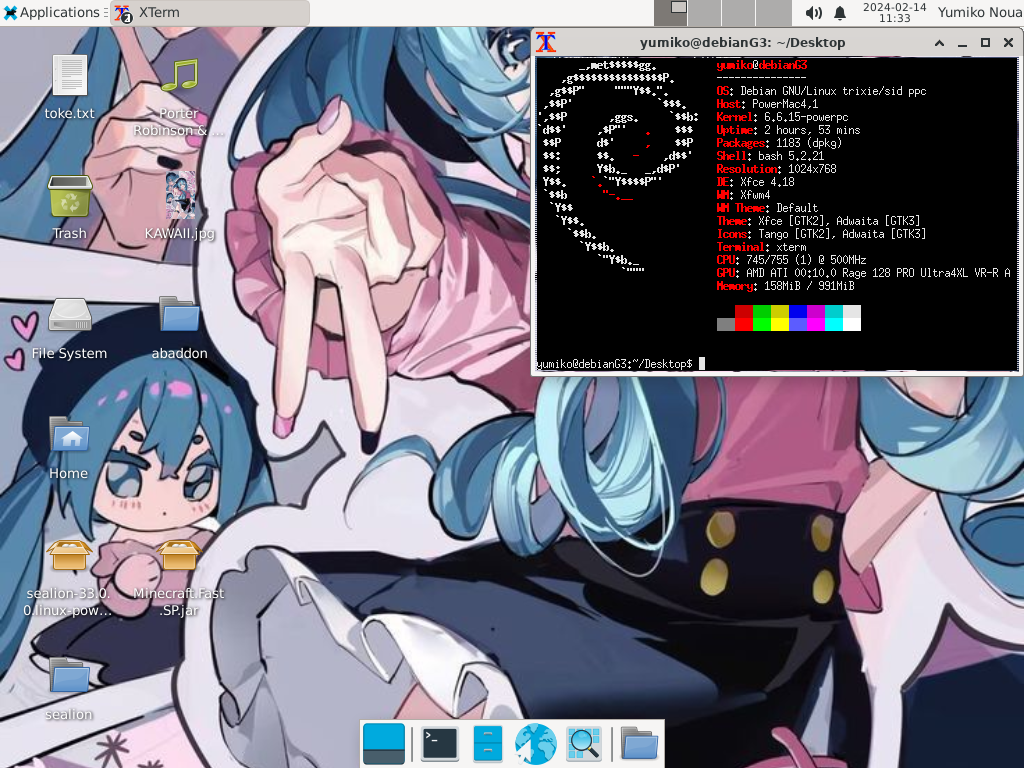Switch to the fourth workspace
Viewport: 1024px width, 768px height.
click(x=774, y=12)
